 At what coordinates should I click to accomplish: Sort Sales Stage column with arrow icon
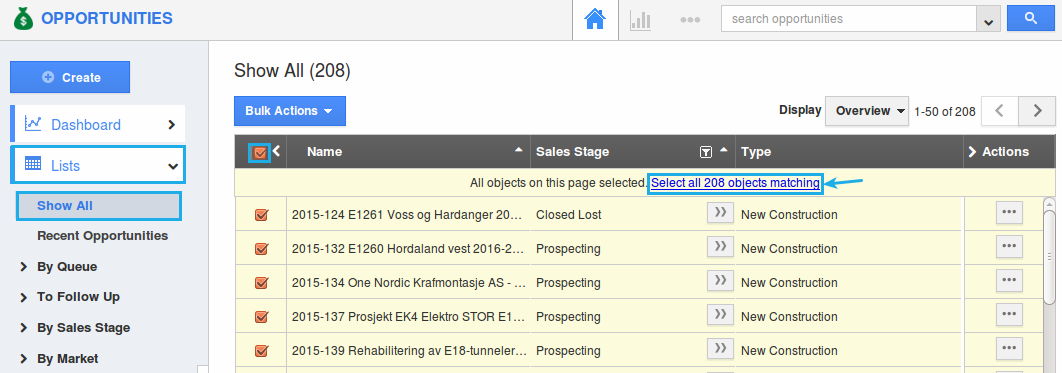(723, 149)
